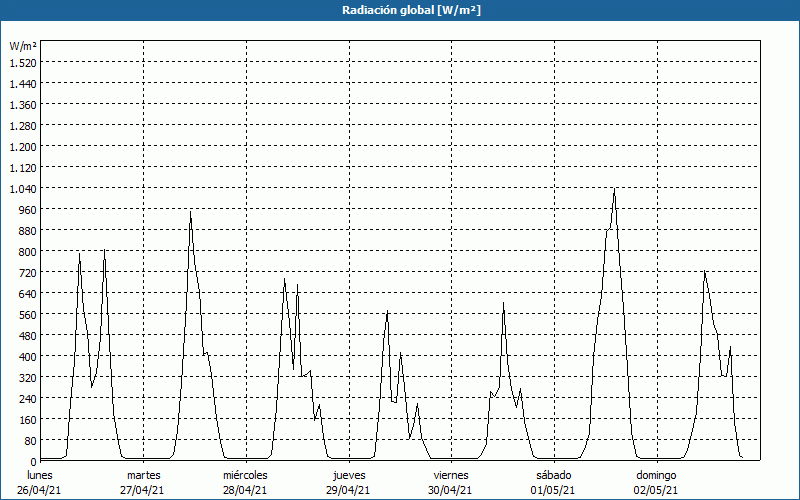This screenshot has width=800, height=500.
Task: Click the 1.360 y-axis value
Action: pyautogui.click(x=23, y=105)
